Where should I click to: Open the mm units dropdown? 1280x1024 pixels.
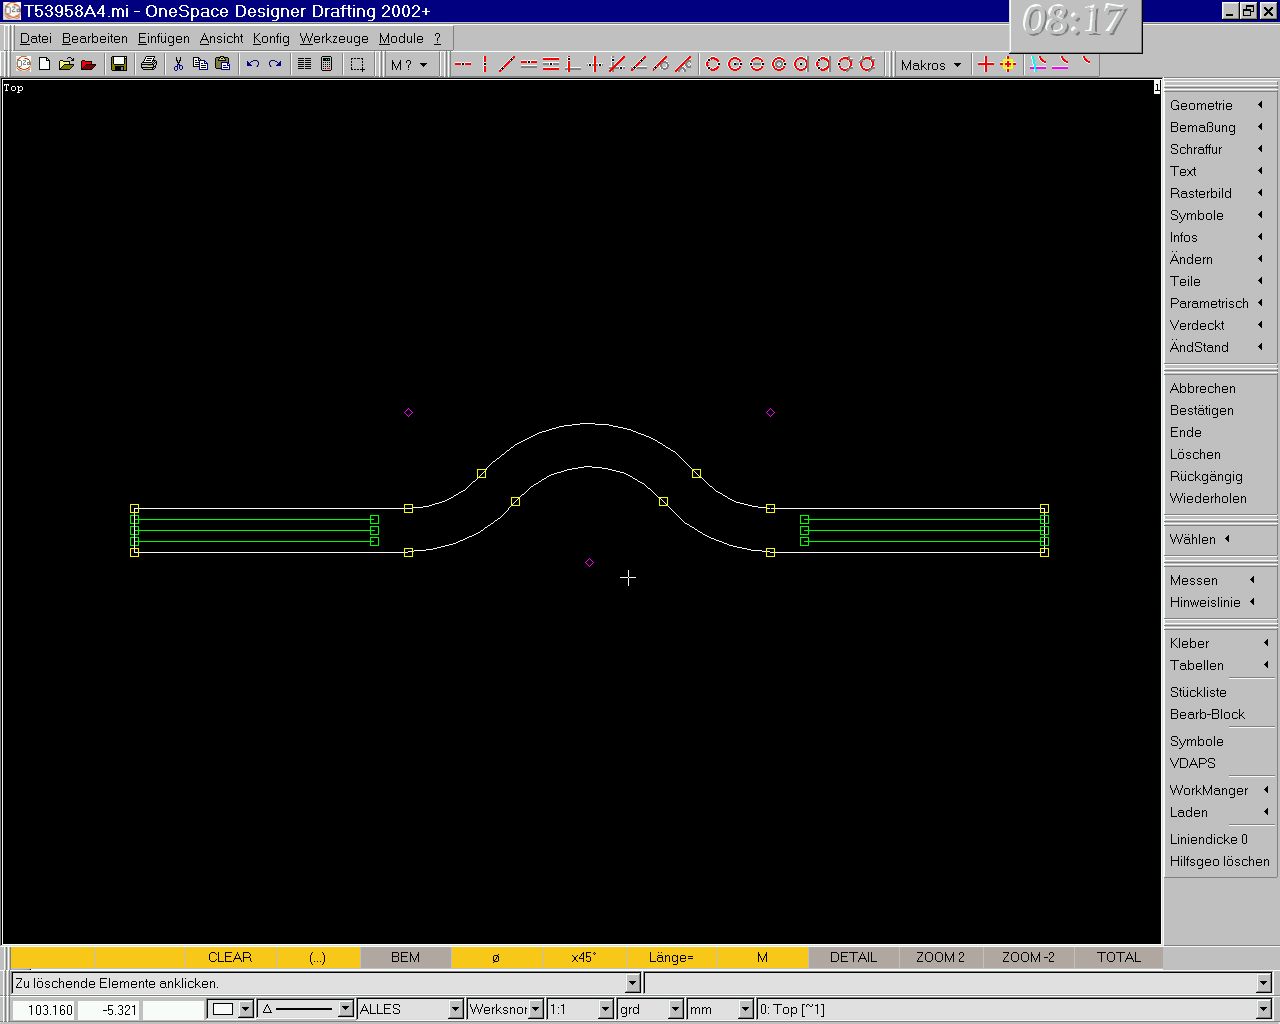click(x=745, y=1010)
